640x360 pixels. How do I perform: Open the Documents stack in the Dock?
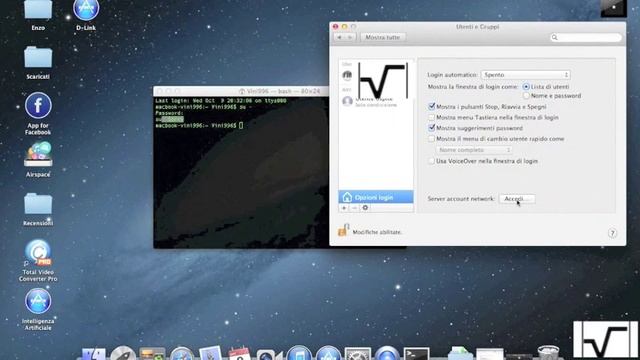coord(489,354)
